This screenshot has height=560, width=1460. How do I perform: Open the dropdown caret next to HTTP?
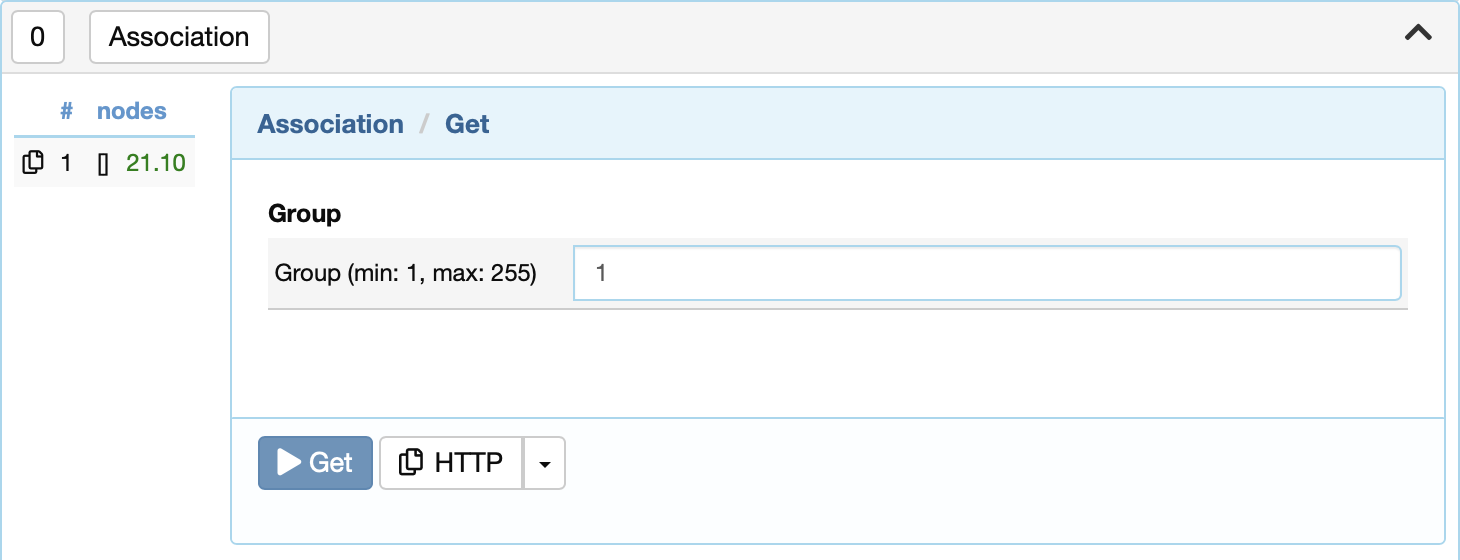click(545, 463)
